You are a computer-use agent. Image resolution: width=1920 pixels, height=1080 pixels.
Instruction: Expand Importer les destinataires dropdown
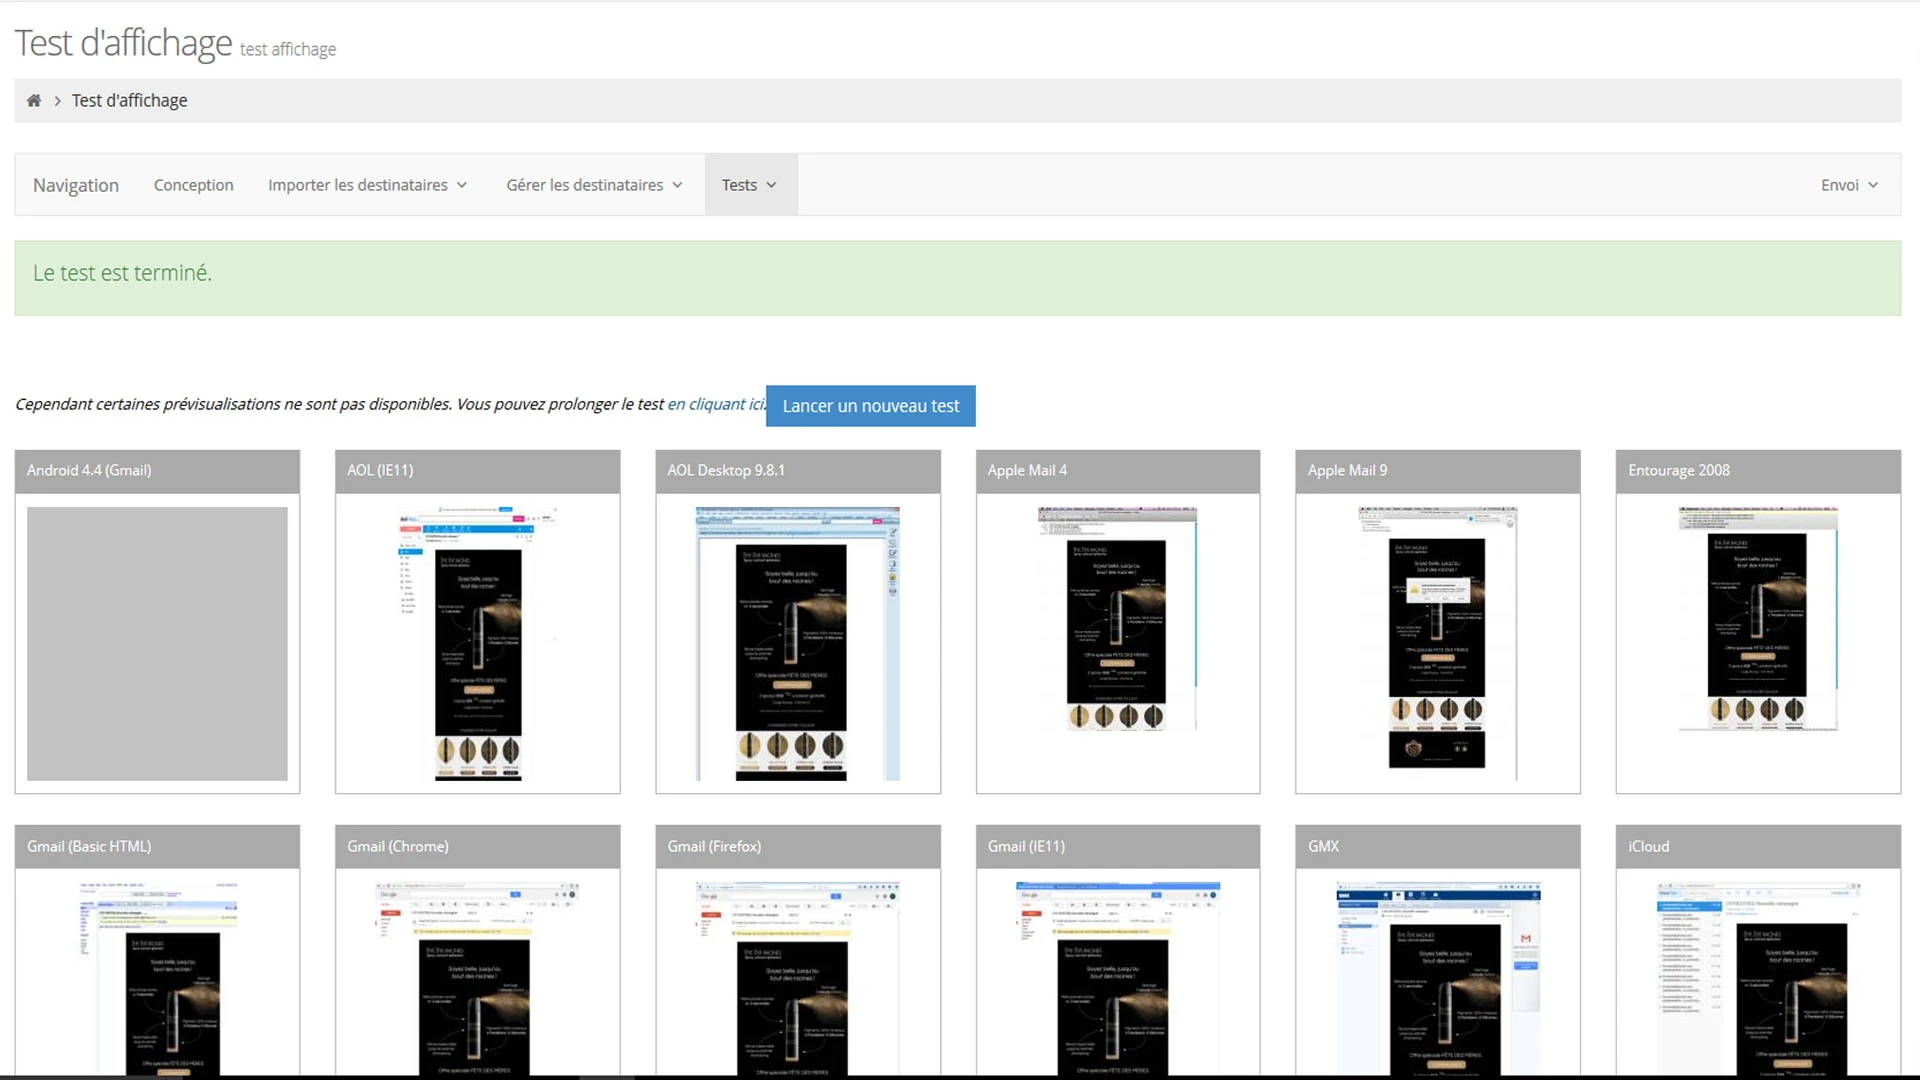click(367, 185)
